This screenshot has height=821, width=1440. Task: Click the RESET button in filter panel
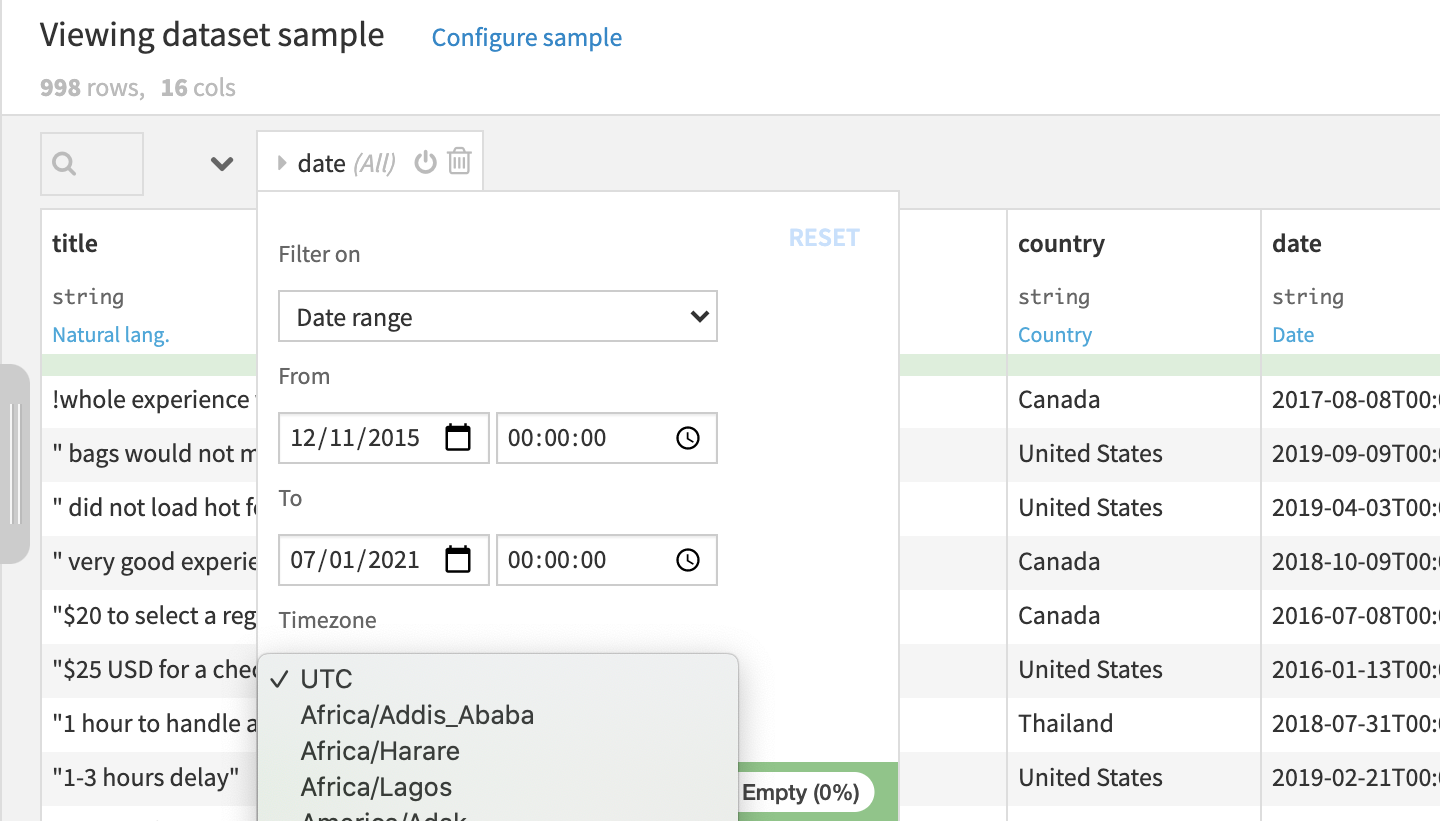(x=824, y=238)
